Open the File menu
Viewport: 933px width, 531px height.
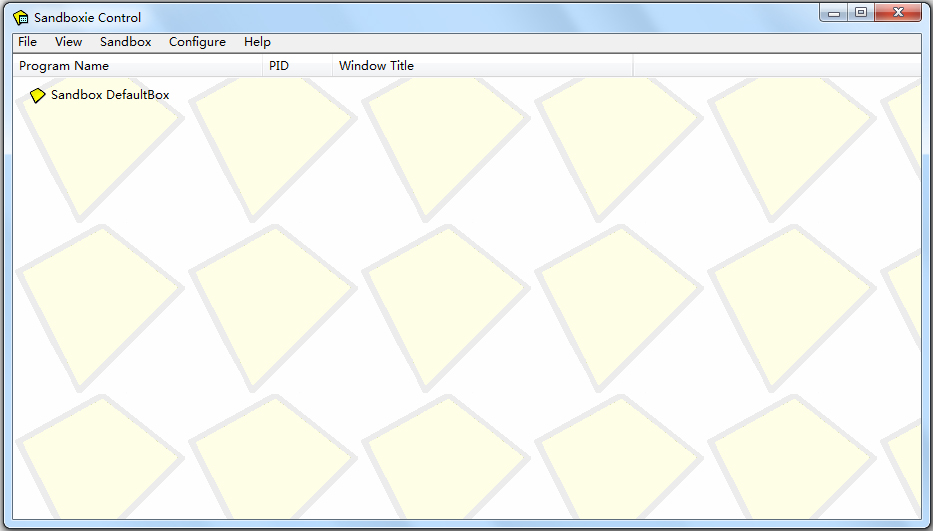point(27,42)
